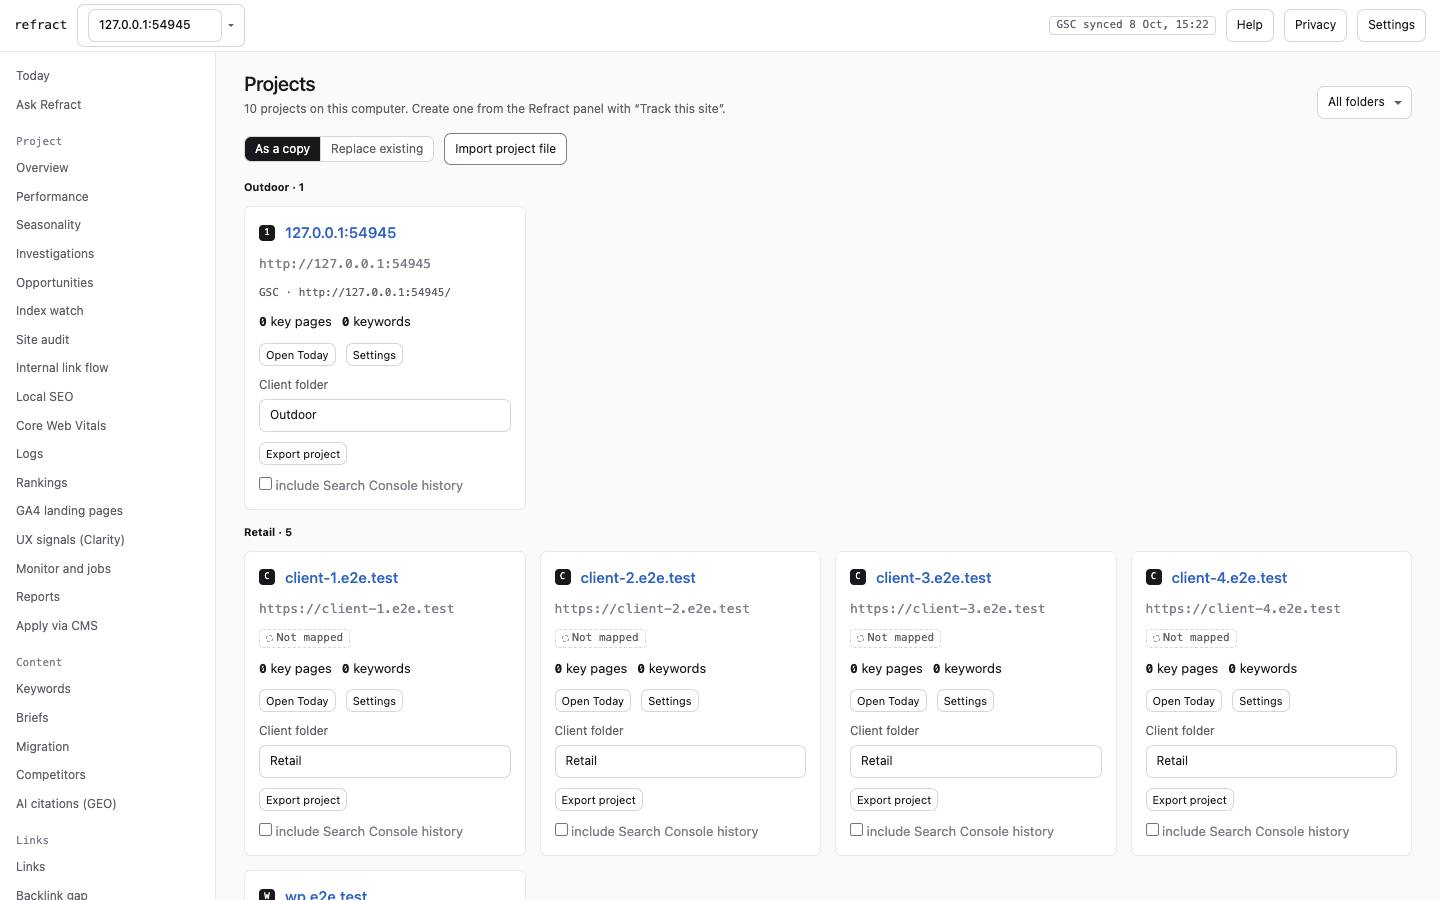Click the C badge icon of client-4.e2e.test
Image resolution: width=1440 pixels, height=900 pixels.
(1154, 577)
